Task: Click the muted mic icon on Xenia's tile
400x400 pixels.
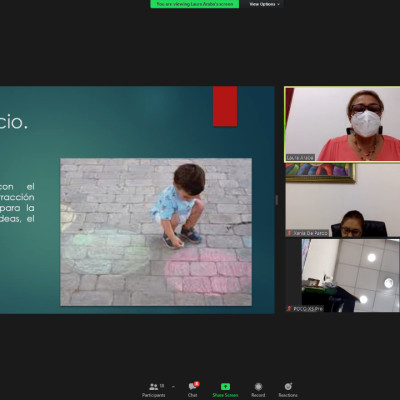Action: [289, 233]
